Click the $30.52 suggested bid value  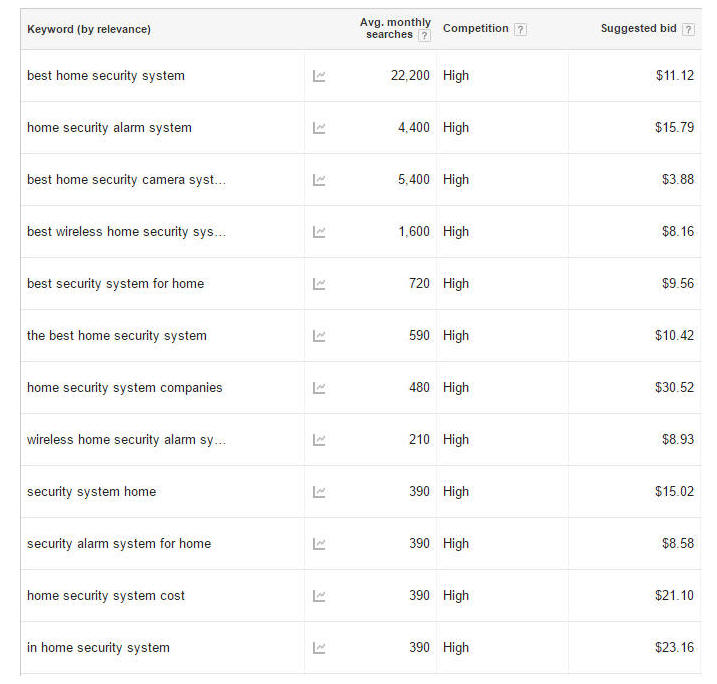674,388
